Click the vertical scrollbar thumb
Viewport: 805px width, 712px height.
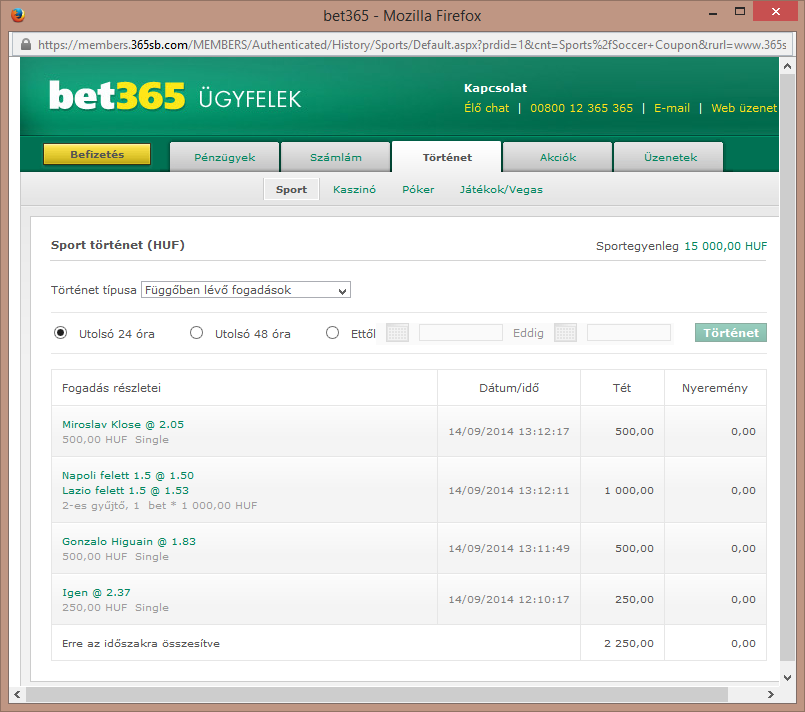(x=787, y=368)
